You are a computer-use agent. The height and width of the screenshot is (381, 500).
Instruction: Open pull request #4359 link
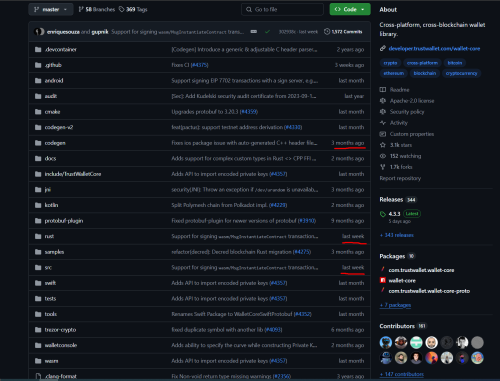(249, 112)
